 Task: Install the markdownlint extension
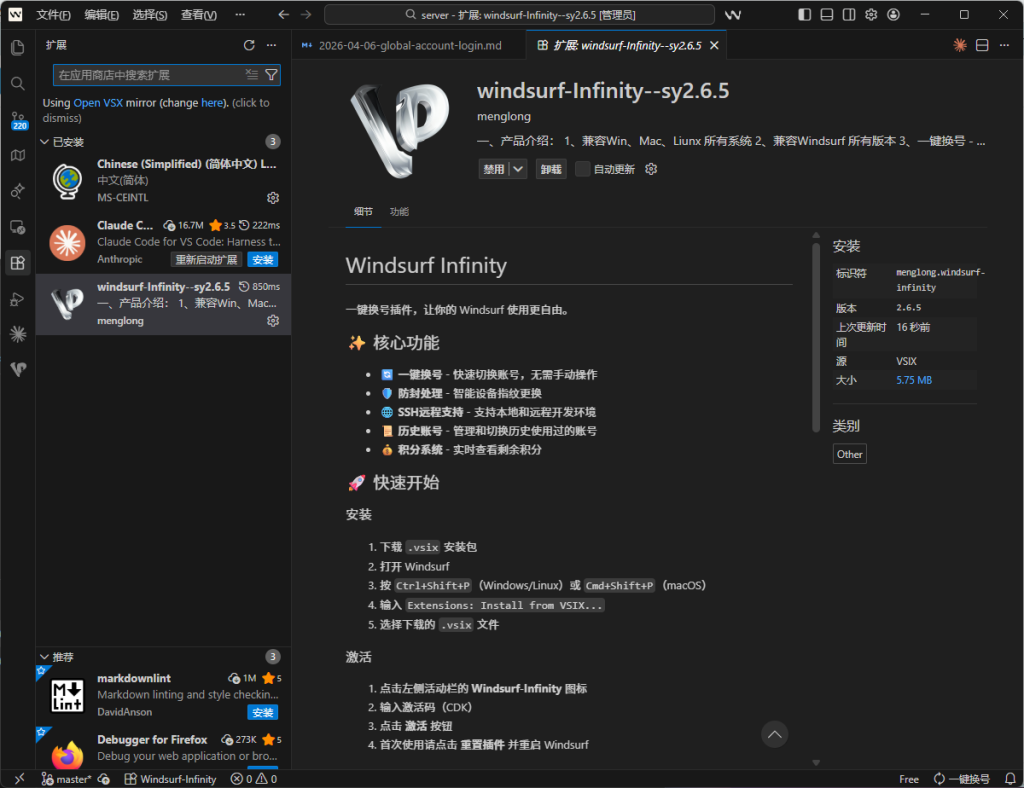pos(263,713)
